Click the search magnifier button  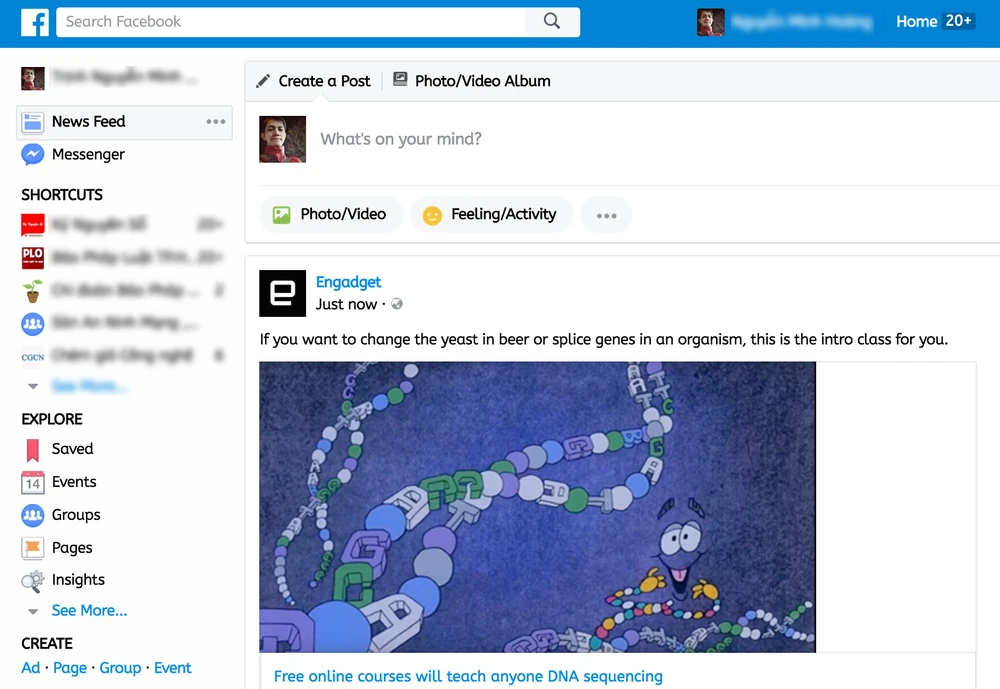552,22
